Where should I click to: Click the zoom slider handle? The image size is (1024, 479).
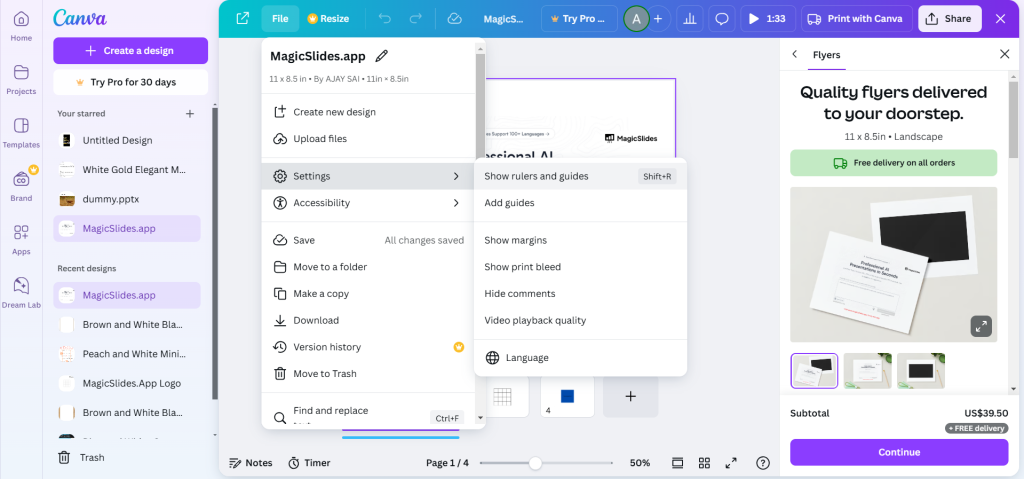click(536, 463)
